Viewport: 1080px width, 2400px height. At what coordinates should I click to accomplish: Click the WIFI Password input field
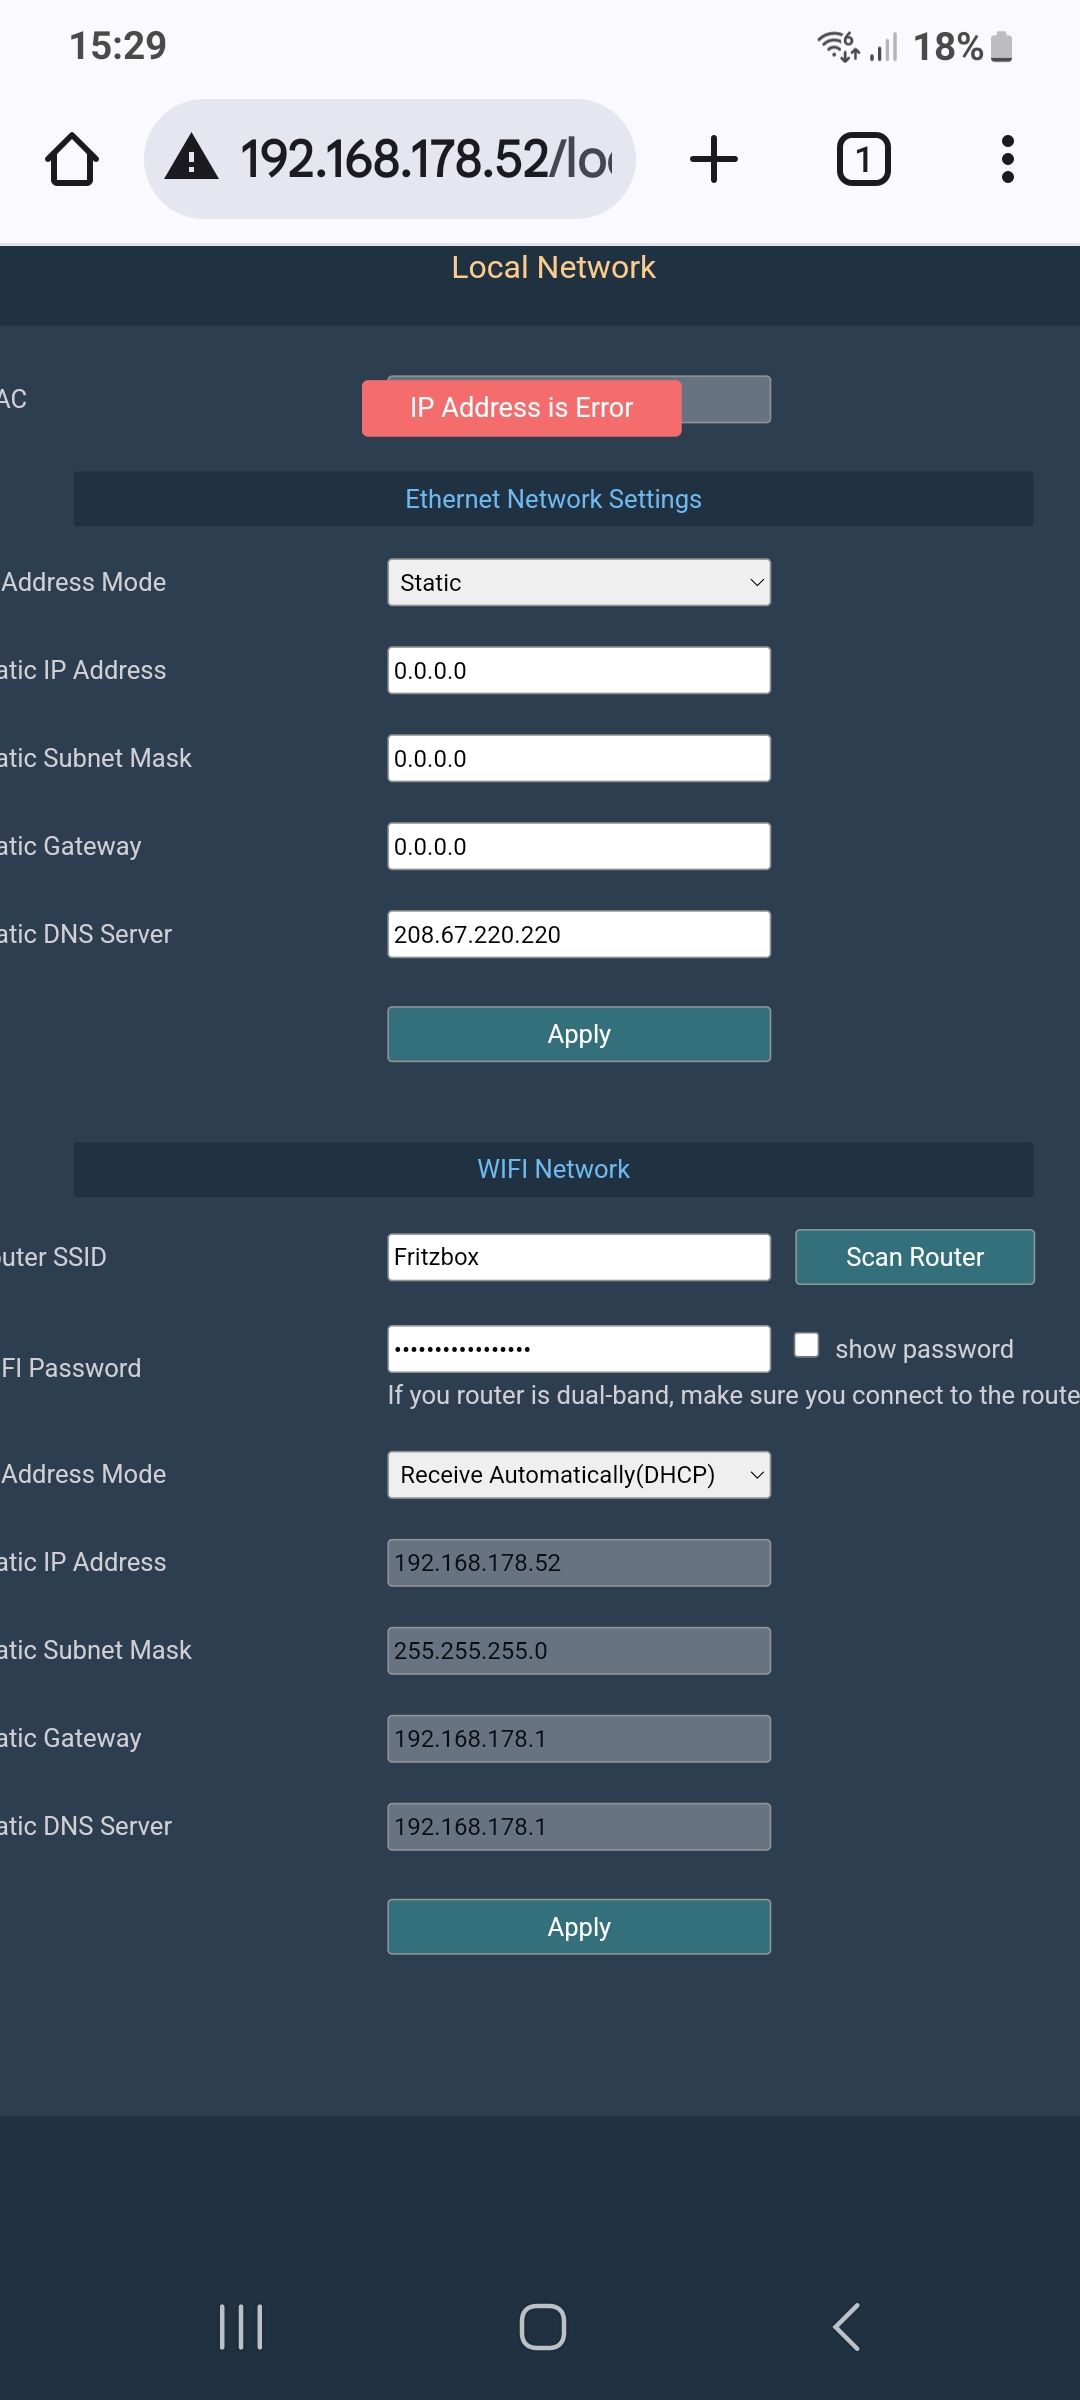pyautogui.click(x=579, y=1349)
